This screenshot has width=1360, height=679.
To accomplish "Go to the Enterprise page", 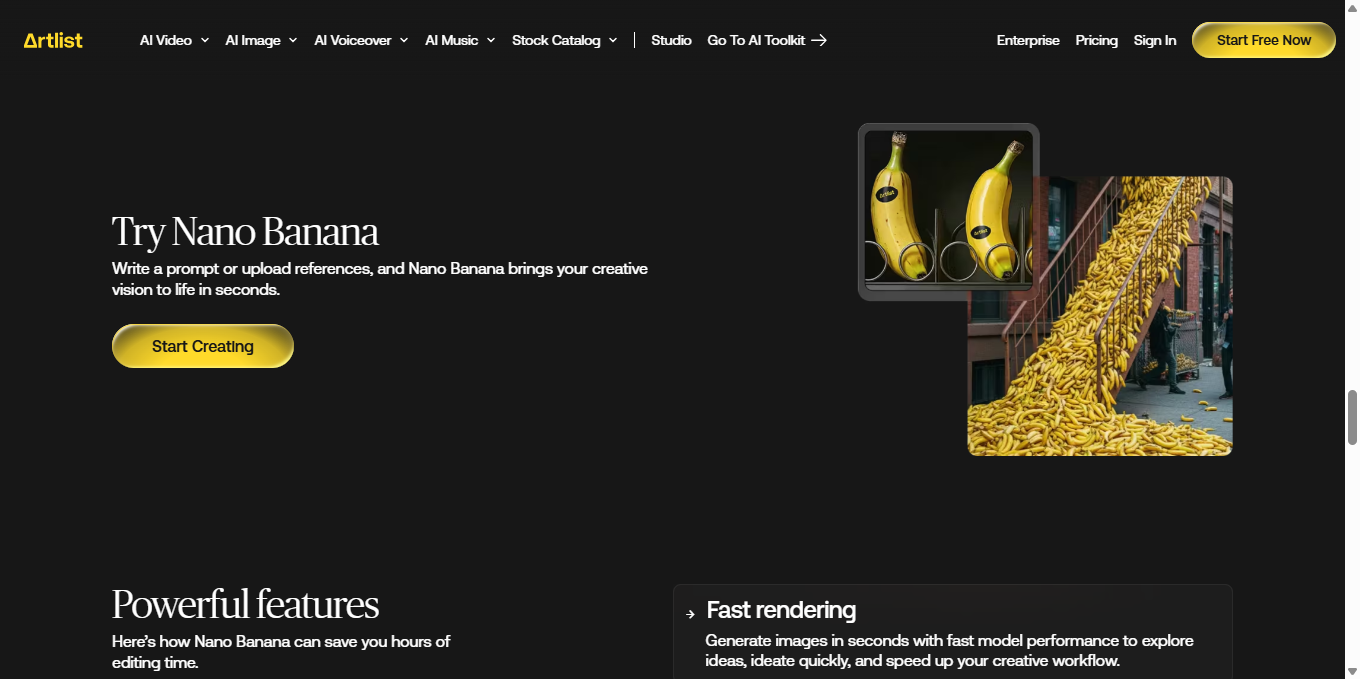I will (1028, 40).
